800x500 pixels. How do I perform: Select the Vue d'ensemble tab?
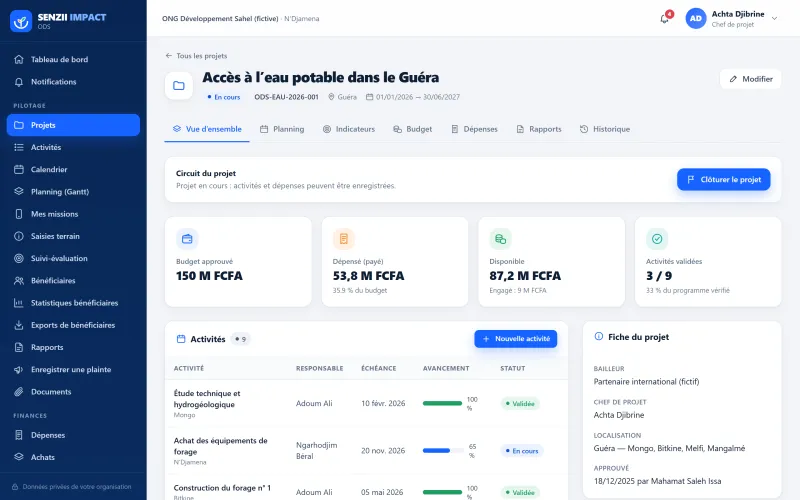207,129
